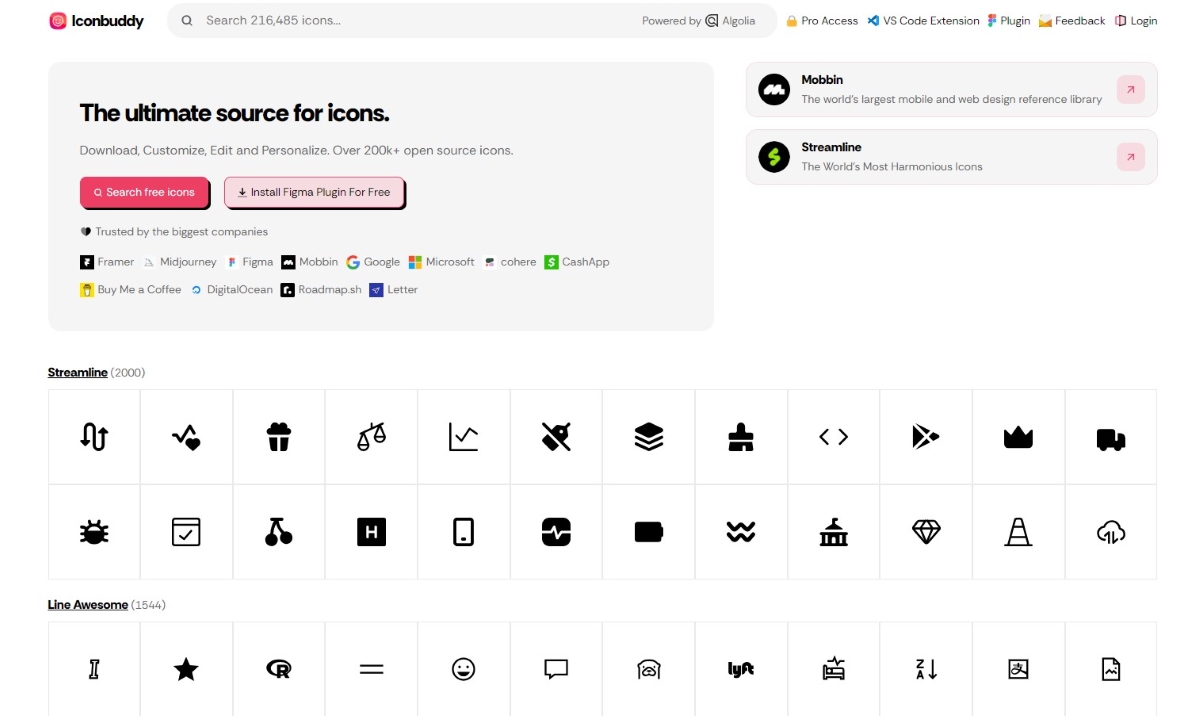Click the Streamline logo in sponsor card
Image resolution: width=1200 pixels, height=716 pixels.
774,157
